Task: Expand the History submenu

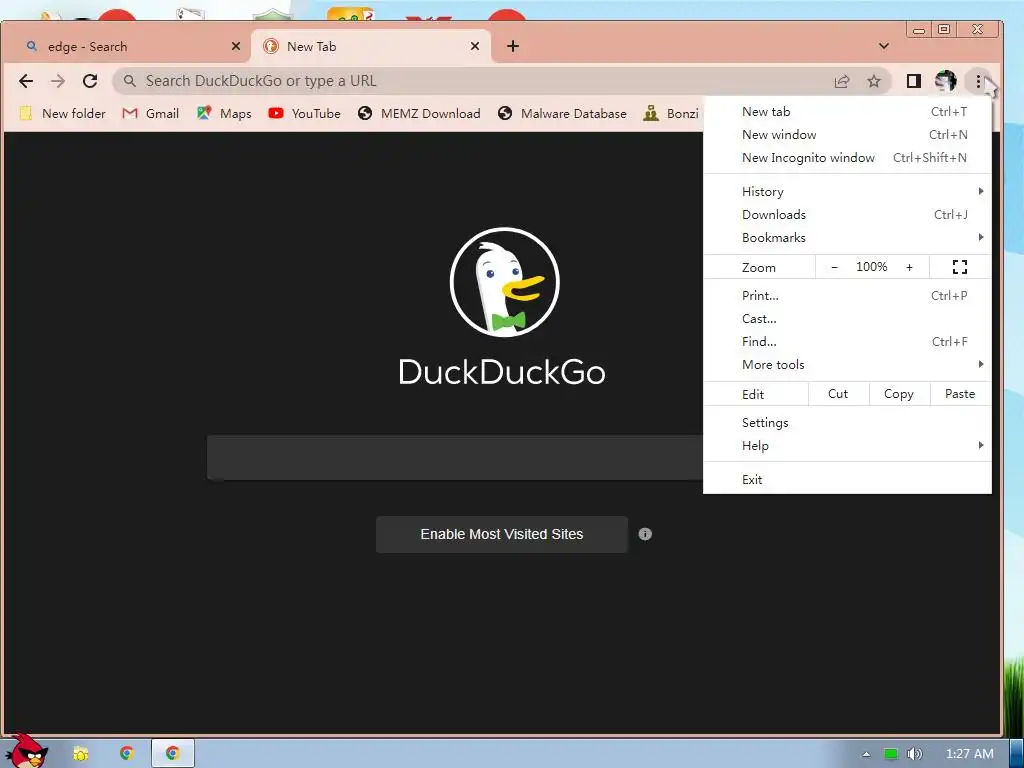Action: point(847,191)
